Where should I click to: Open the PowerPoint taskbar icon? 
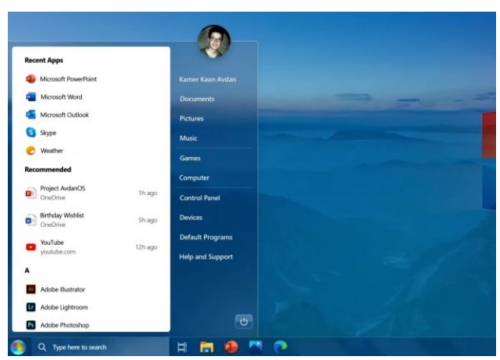click(x=231, y=347)
